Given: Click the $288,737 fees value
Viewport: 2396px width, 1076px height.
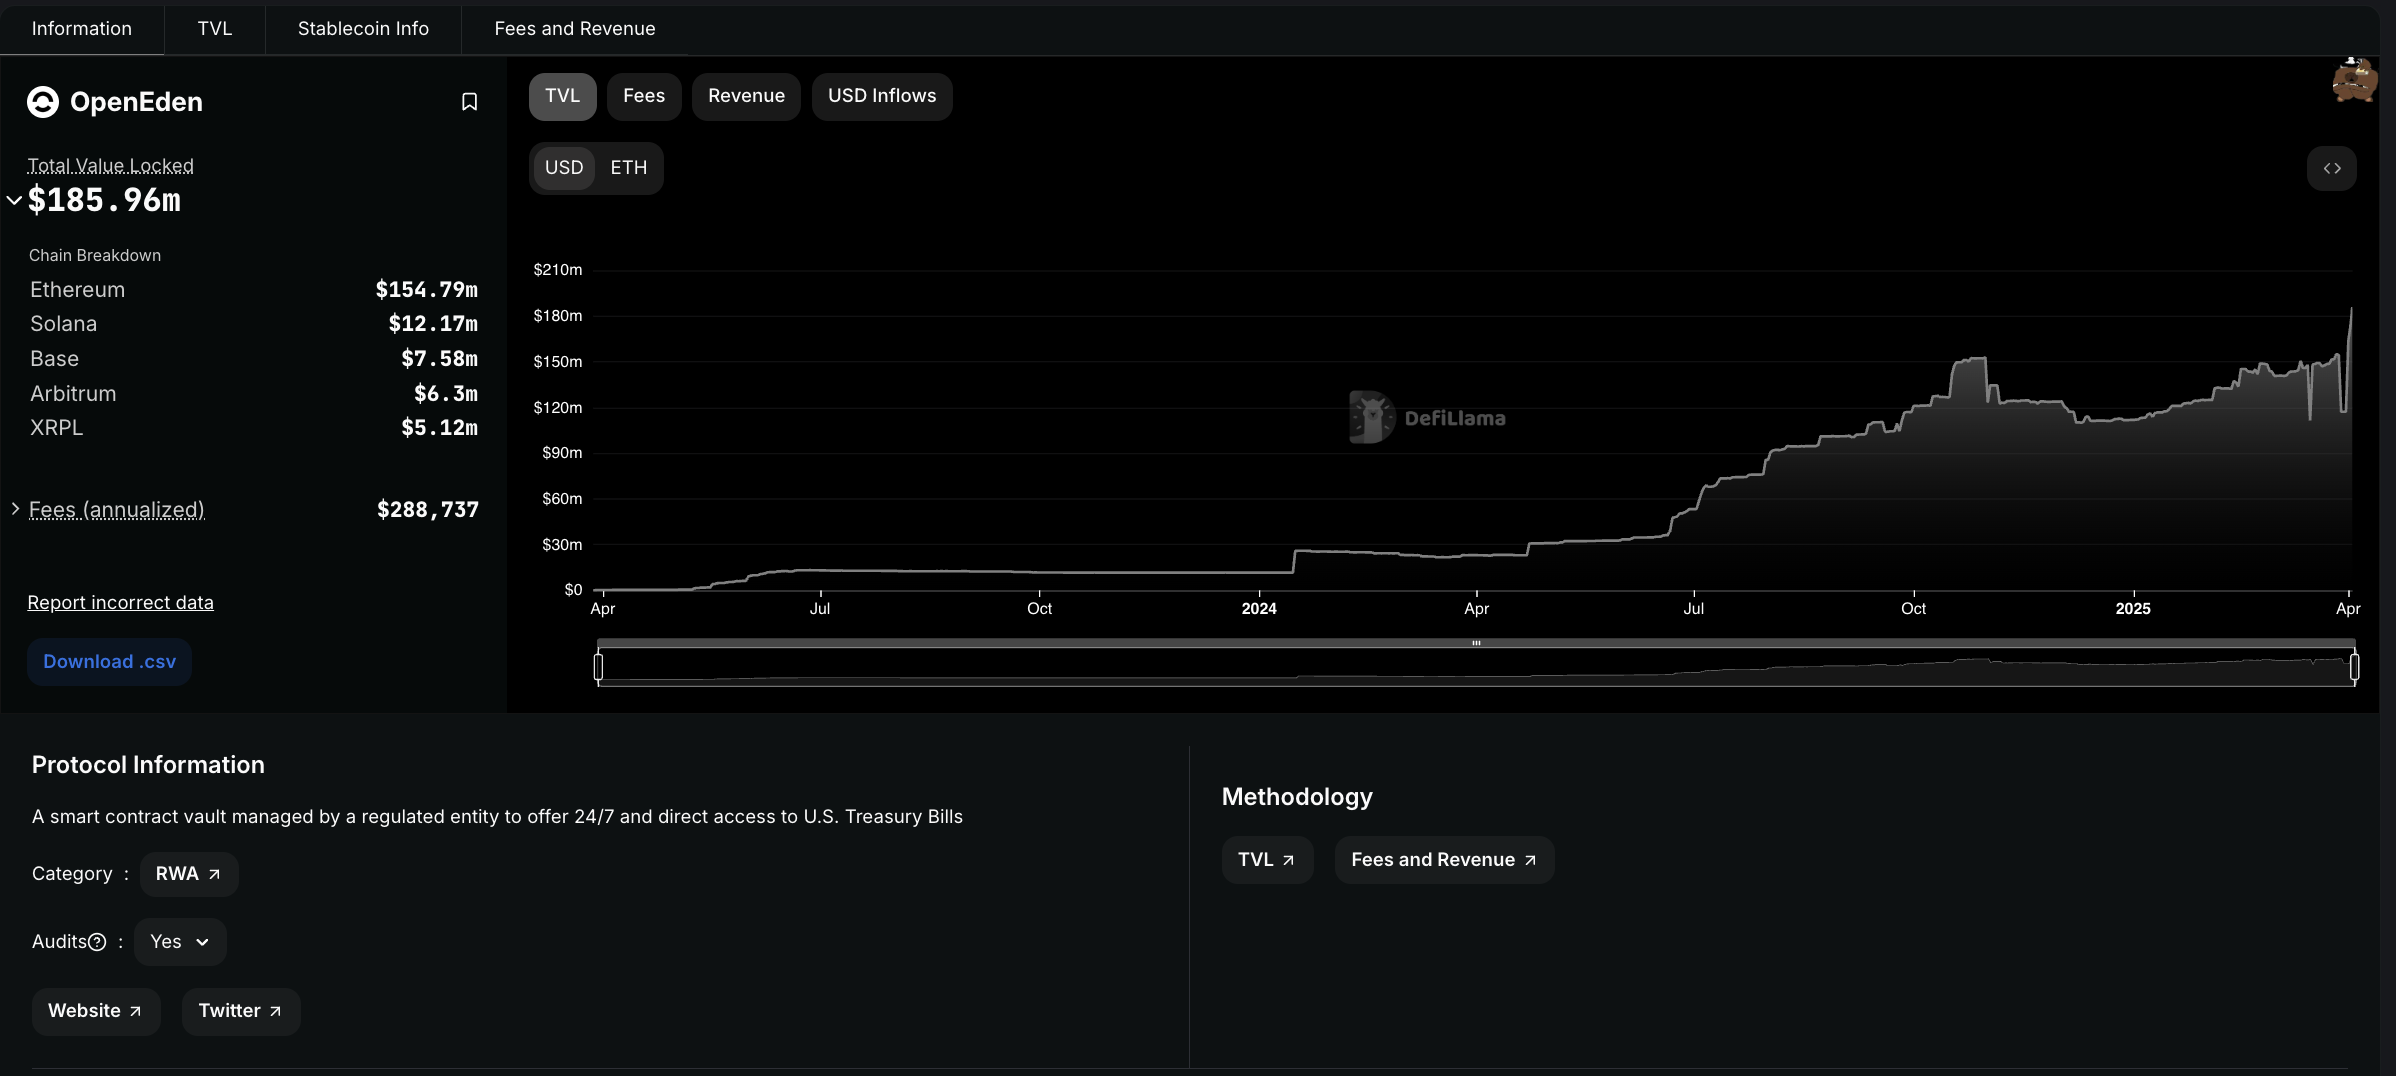Looking at the screenshot, I should pyautogui.click(x=428, y=510).
